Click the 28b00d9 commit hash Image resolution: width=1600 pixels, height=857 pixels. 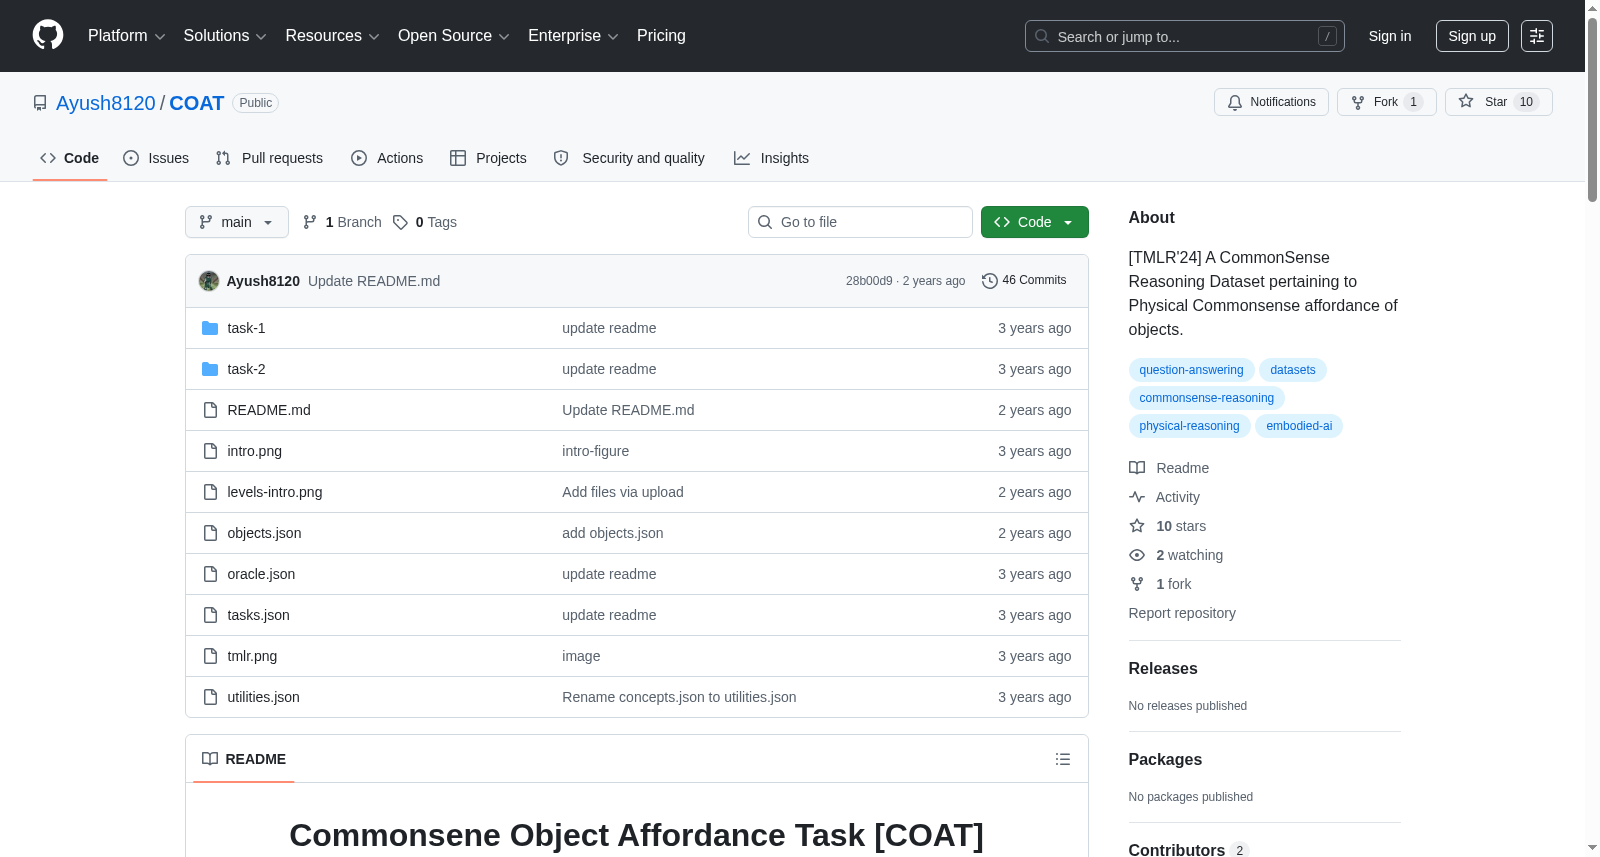pos(869,281)
